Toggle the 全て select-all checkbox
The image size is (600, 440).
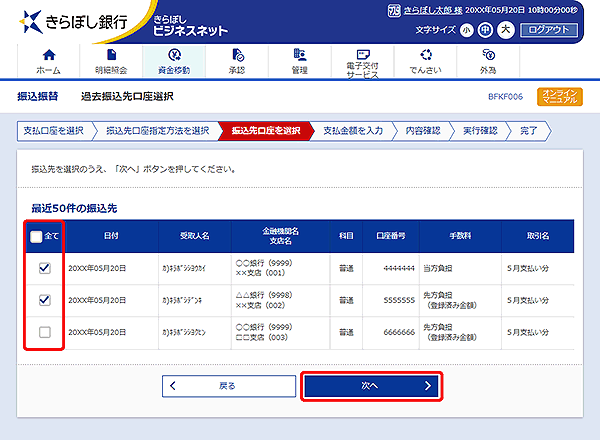37,236
